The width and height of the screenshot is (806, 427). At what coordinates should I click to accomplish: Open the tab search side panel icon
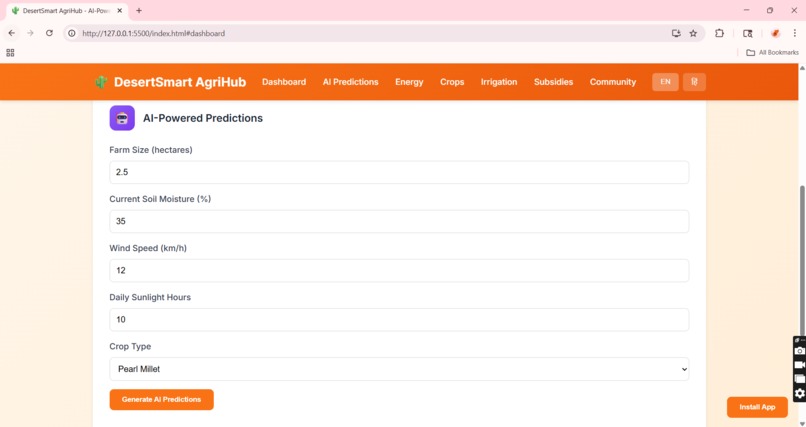pyautogui.click(x=748, y=33)
